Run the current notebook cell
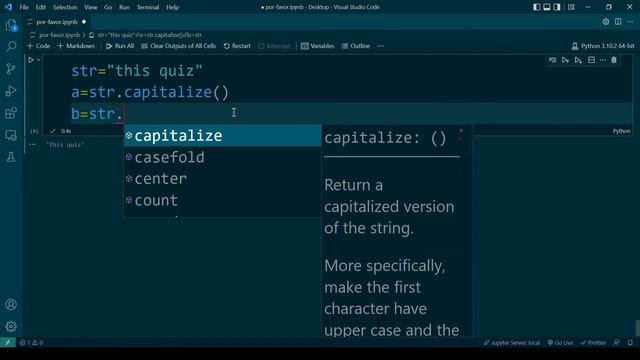The height and width of the screenshot is (360, 640). [x=31, y=60]
